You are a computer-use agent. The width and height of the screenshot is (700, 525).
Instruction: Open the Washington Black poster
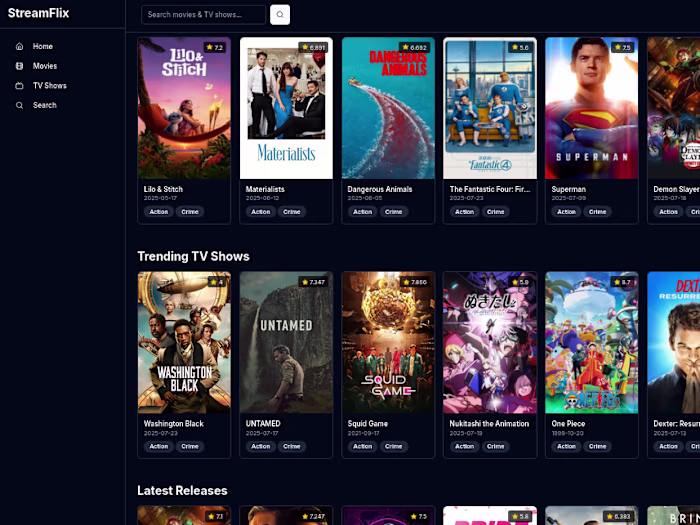[x=184, y=342]
